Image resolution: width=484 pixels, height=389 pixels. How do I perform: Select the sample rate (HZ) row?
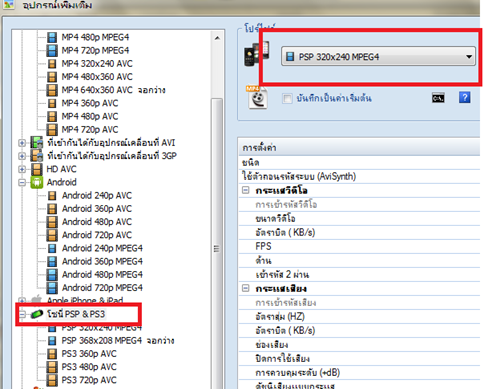pyautogui.click(x=359, y=316)
